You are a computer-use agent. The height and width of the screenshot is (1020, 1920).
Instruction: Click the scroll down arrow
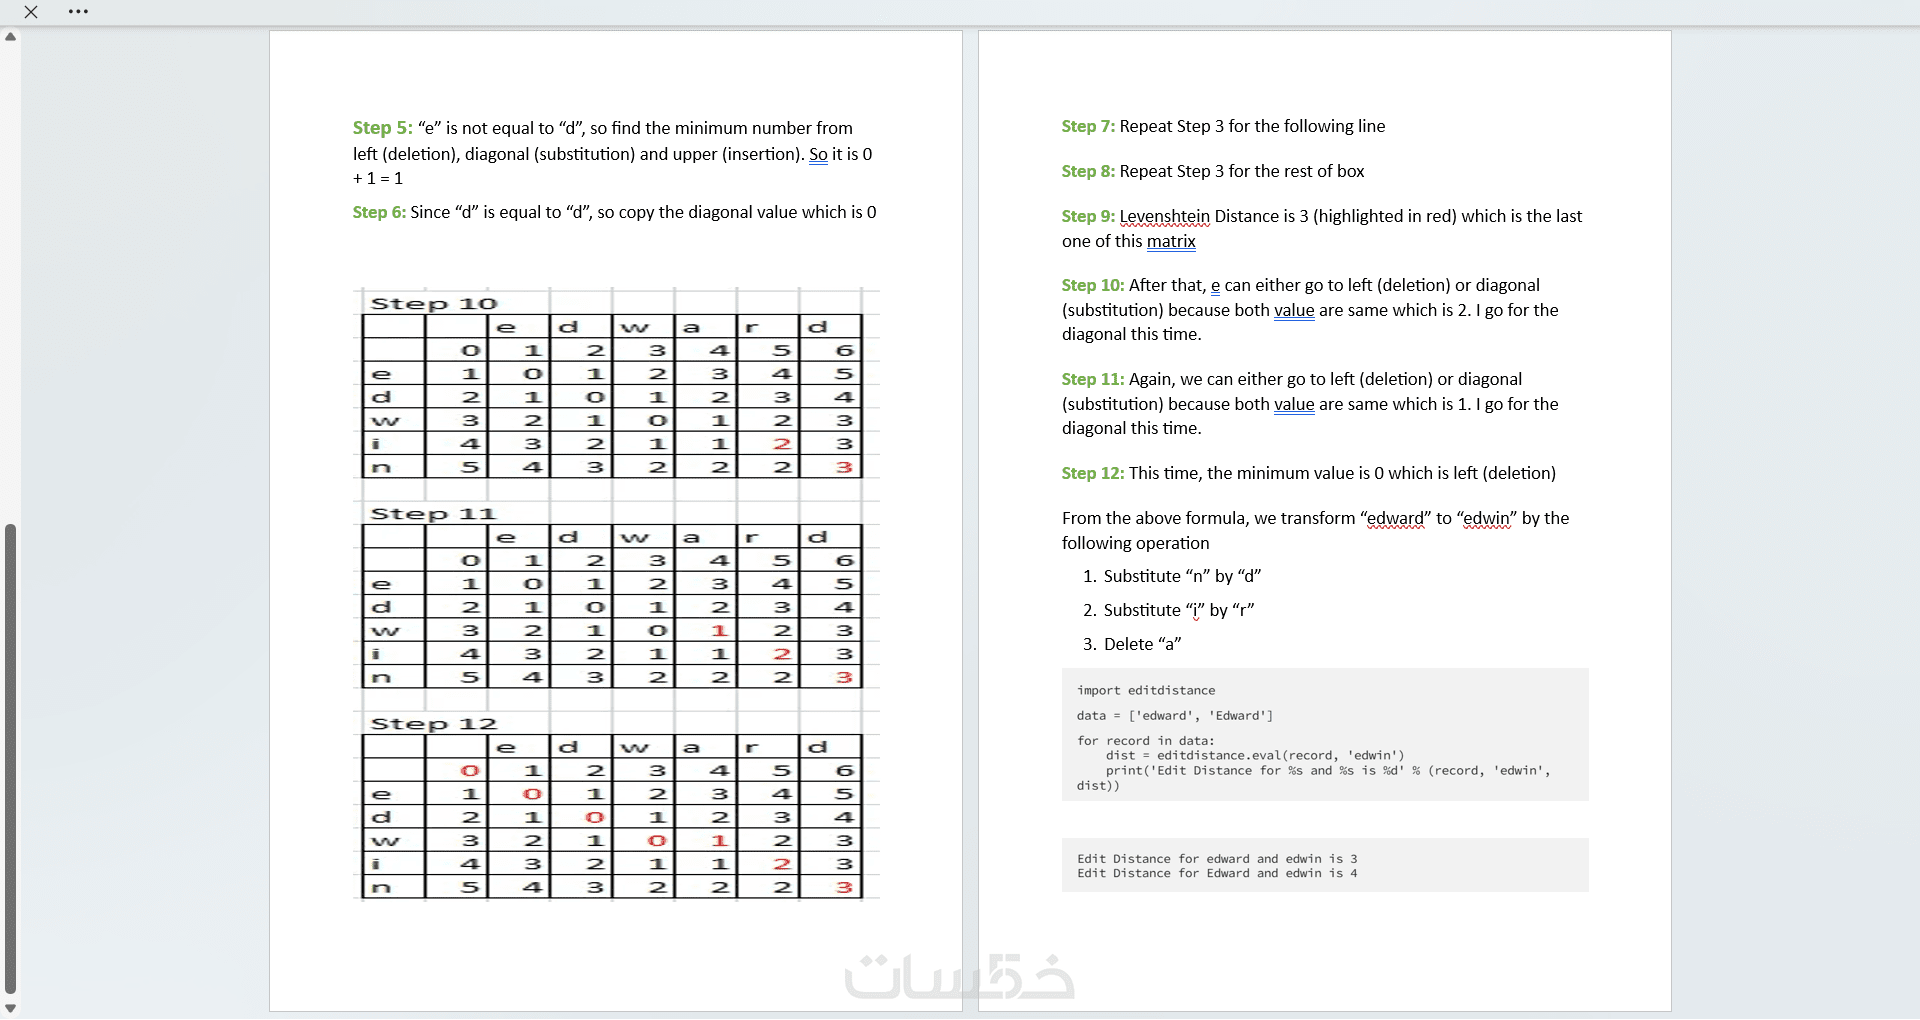(x=10, y=1008)
